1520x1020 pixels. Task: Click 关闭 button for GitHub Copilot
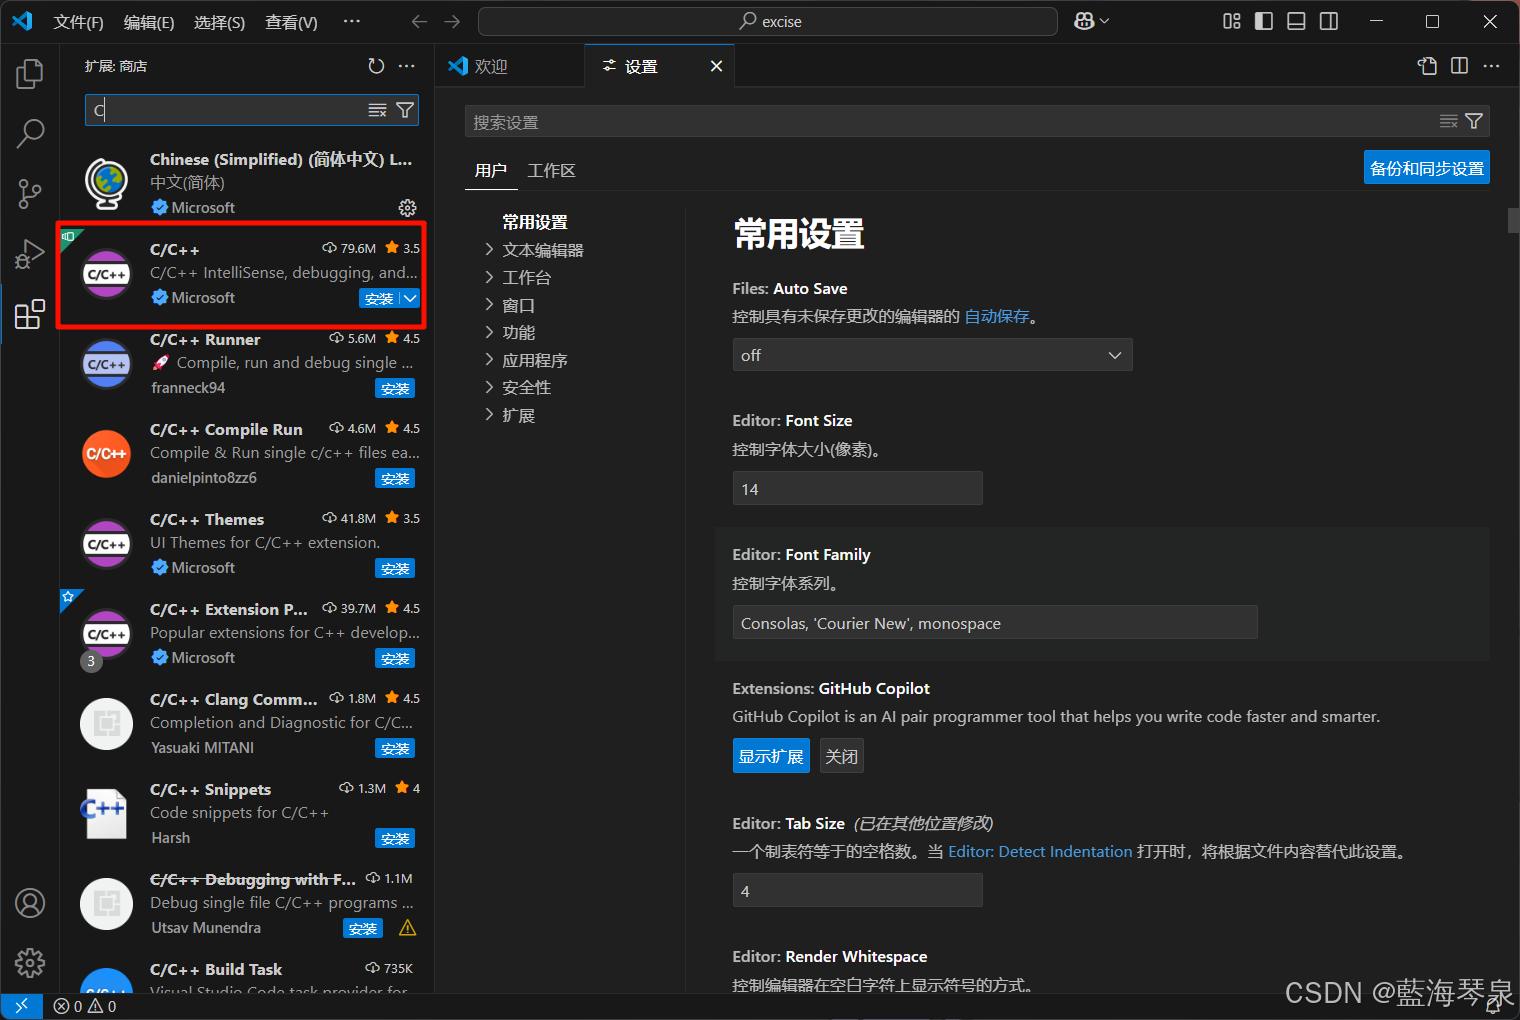pyautogui.click(x=841, y=756)
